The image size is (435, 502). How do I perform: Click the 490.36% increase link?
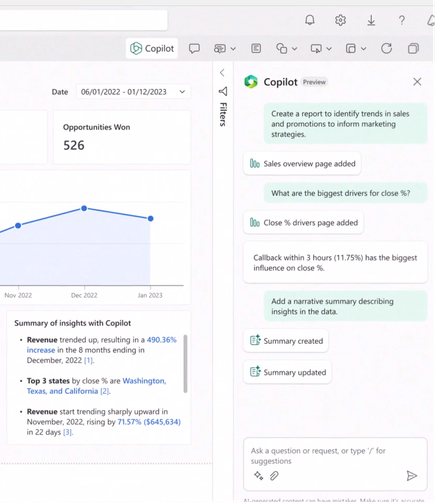[161, 340]
